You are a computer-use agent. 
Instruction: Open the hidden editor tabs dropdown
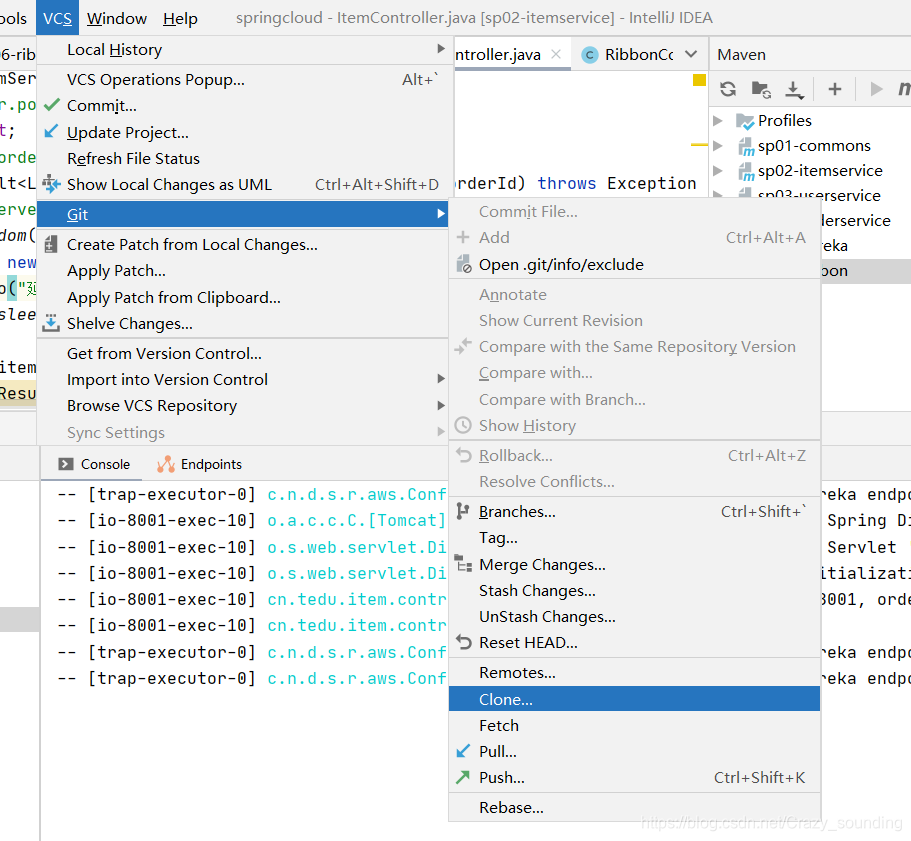[691, 54]
